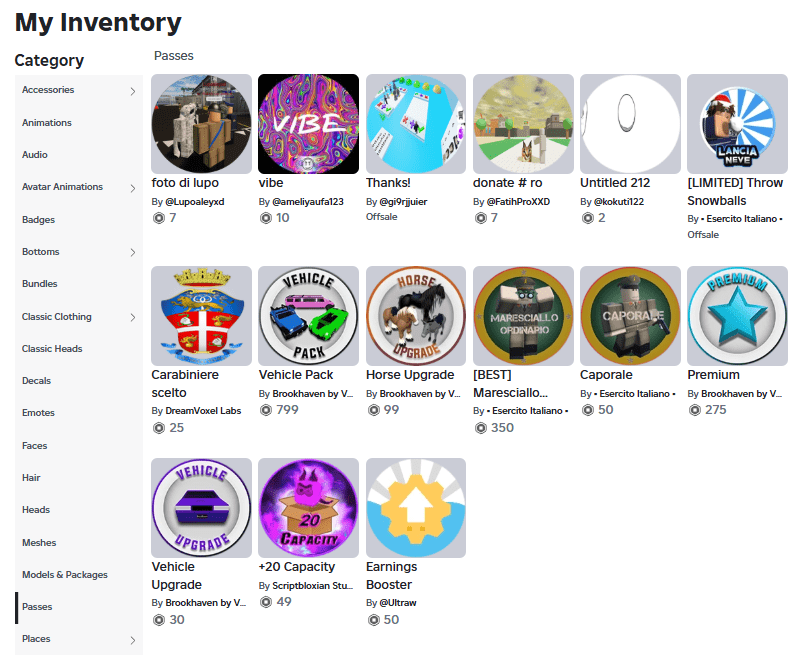Visit creator @Lupoaleyxd profile link
Viewport: 812px width, 655px height.
[x=195, y=201]
